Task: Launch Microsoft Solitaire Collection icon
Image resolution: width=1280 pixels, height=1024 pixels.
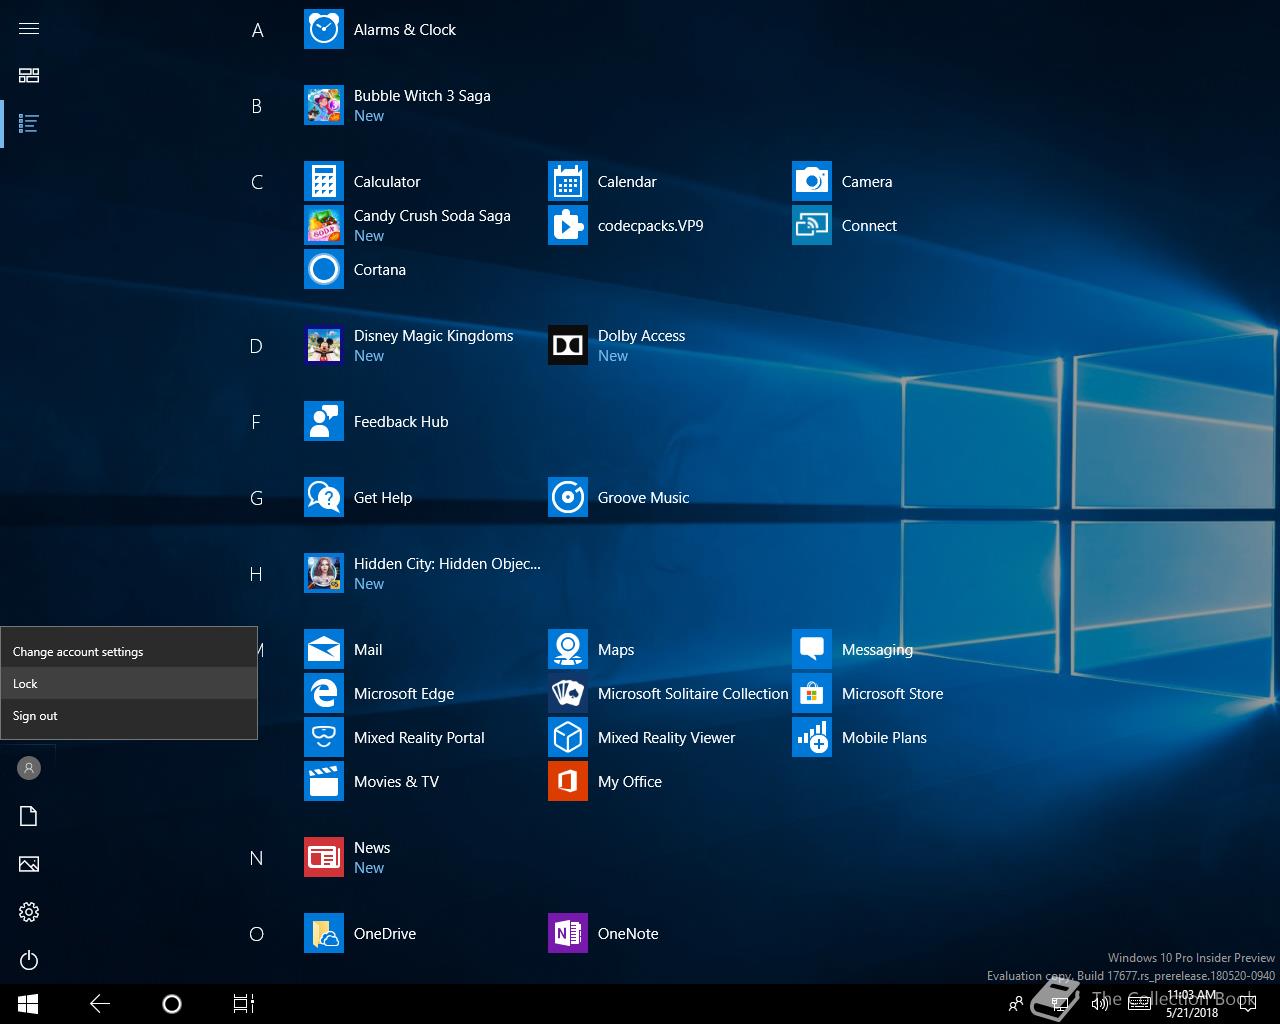Action: (568, 694)
